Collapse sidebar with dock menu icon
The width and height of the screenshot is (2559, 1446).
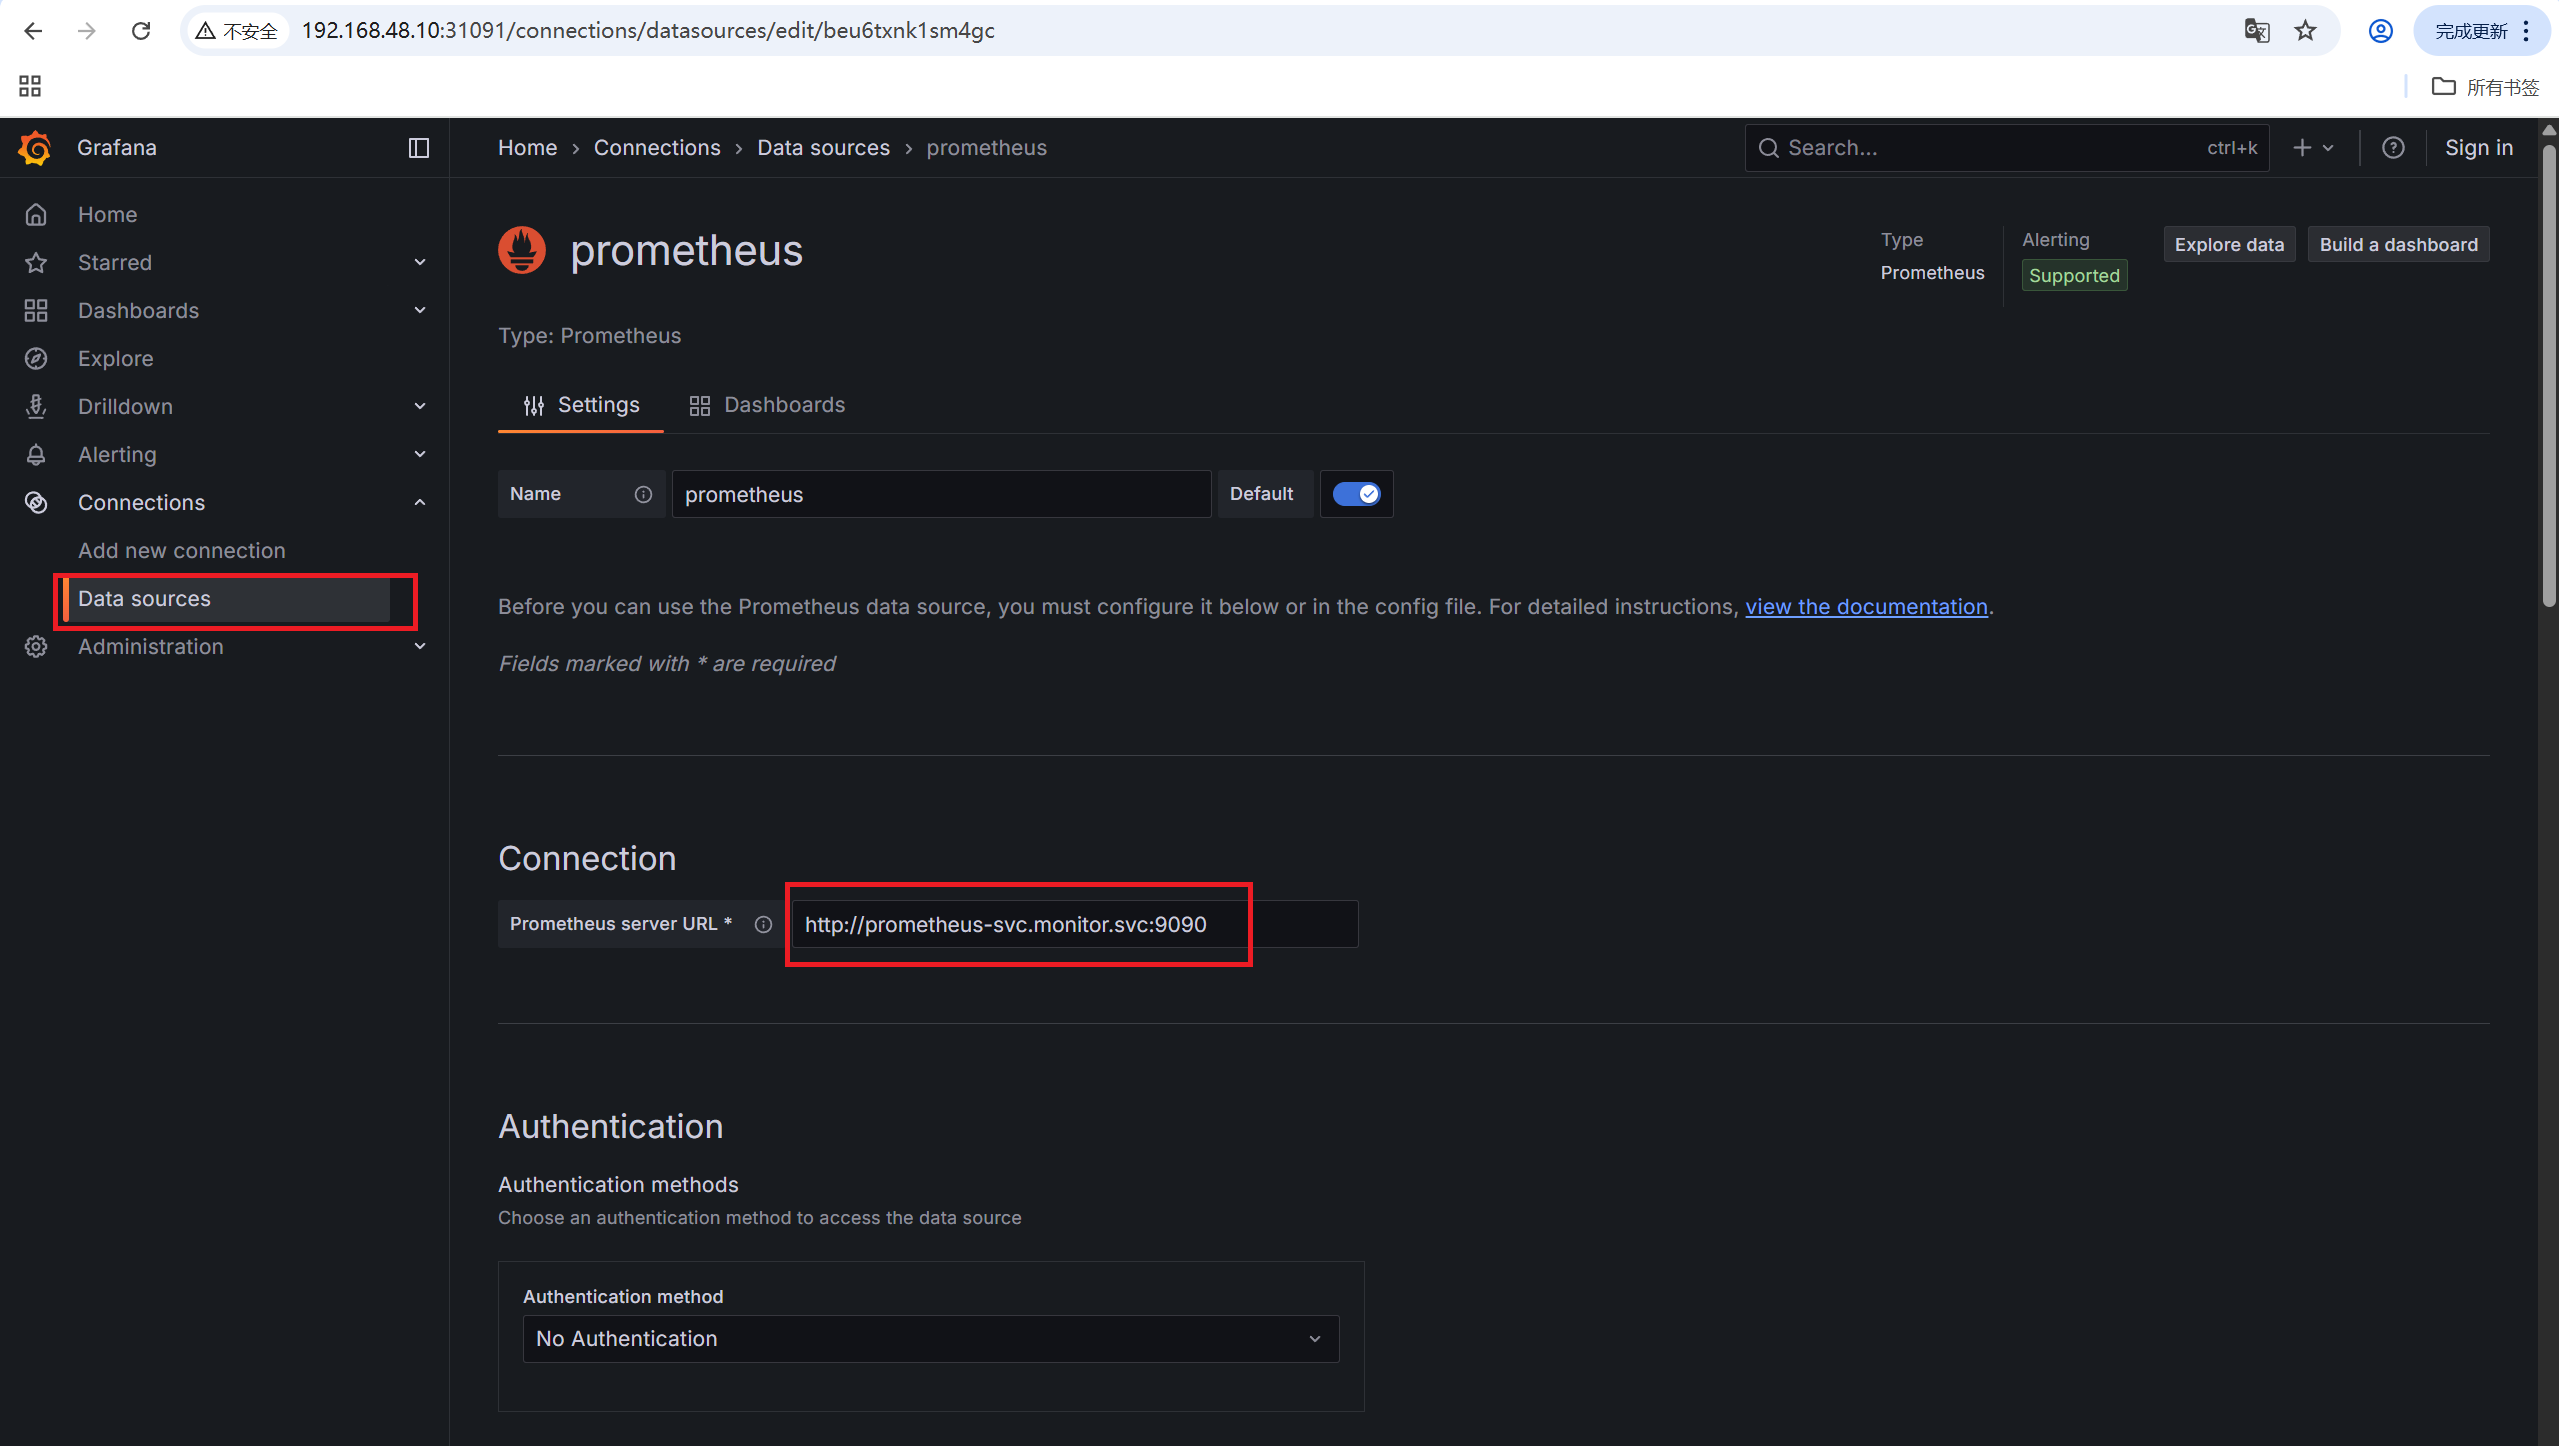tap(419, 148)
